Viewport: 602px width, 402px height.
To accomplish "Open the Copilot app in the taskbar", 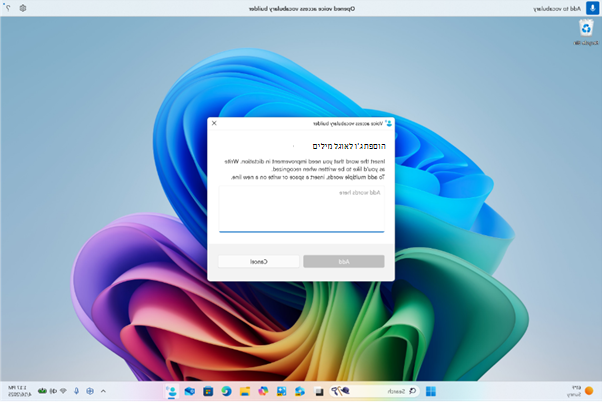I will click(263, 391).
